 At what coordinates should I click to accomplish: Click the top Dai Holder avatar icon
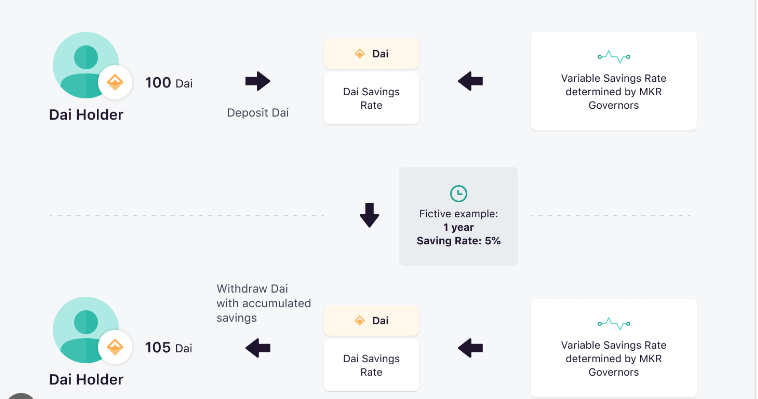[86, 65]
